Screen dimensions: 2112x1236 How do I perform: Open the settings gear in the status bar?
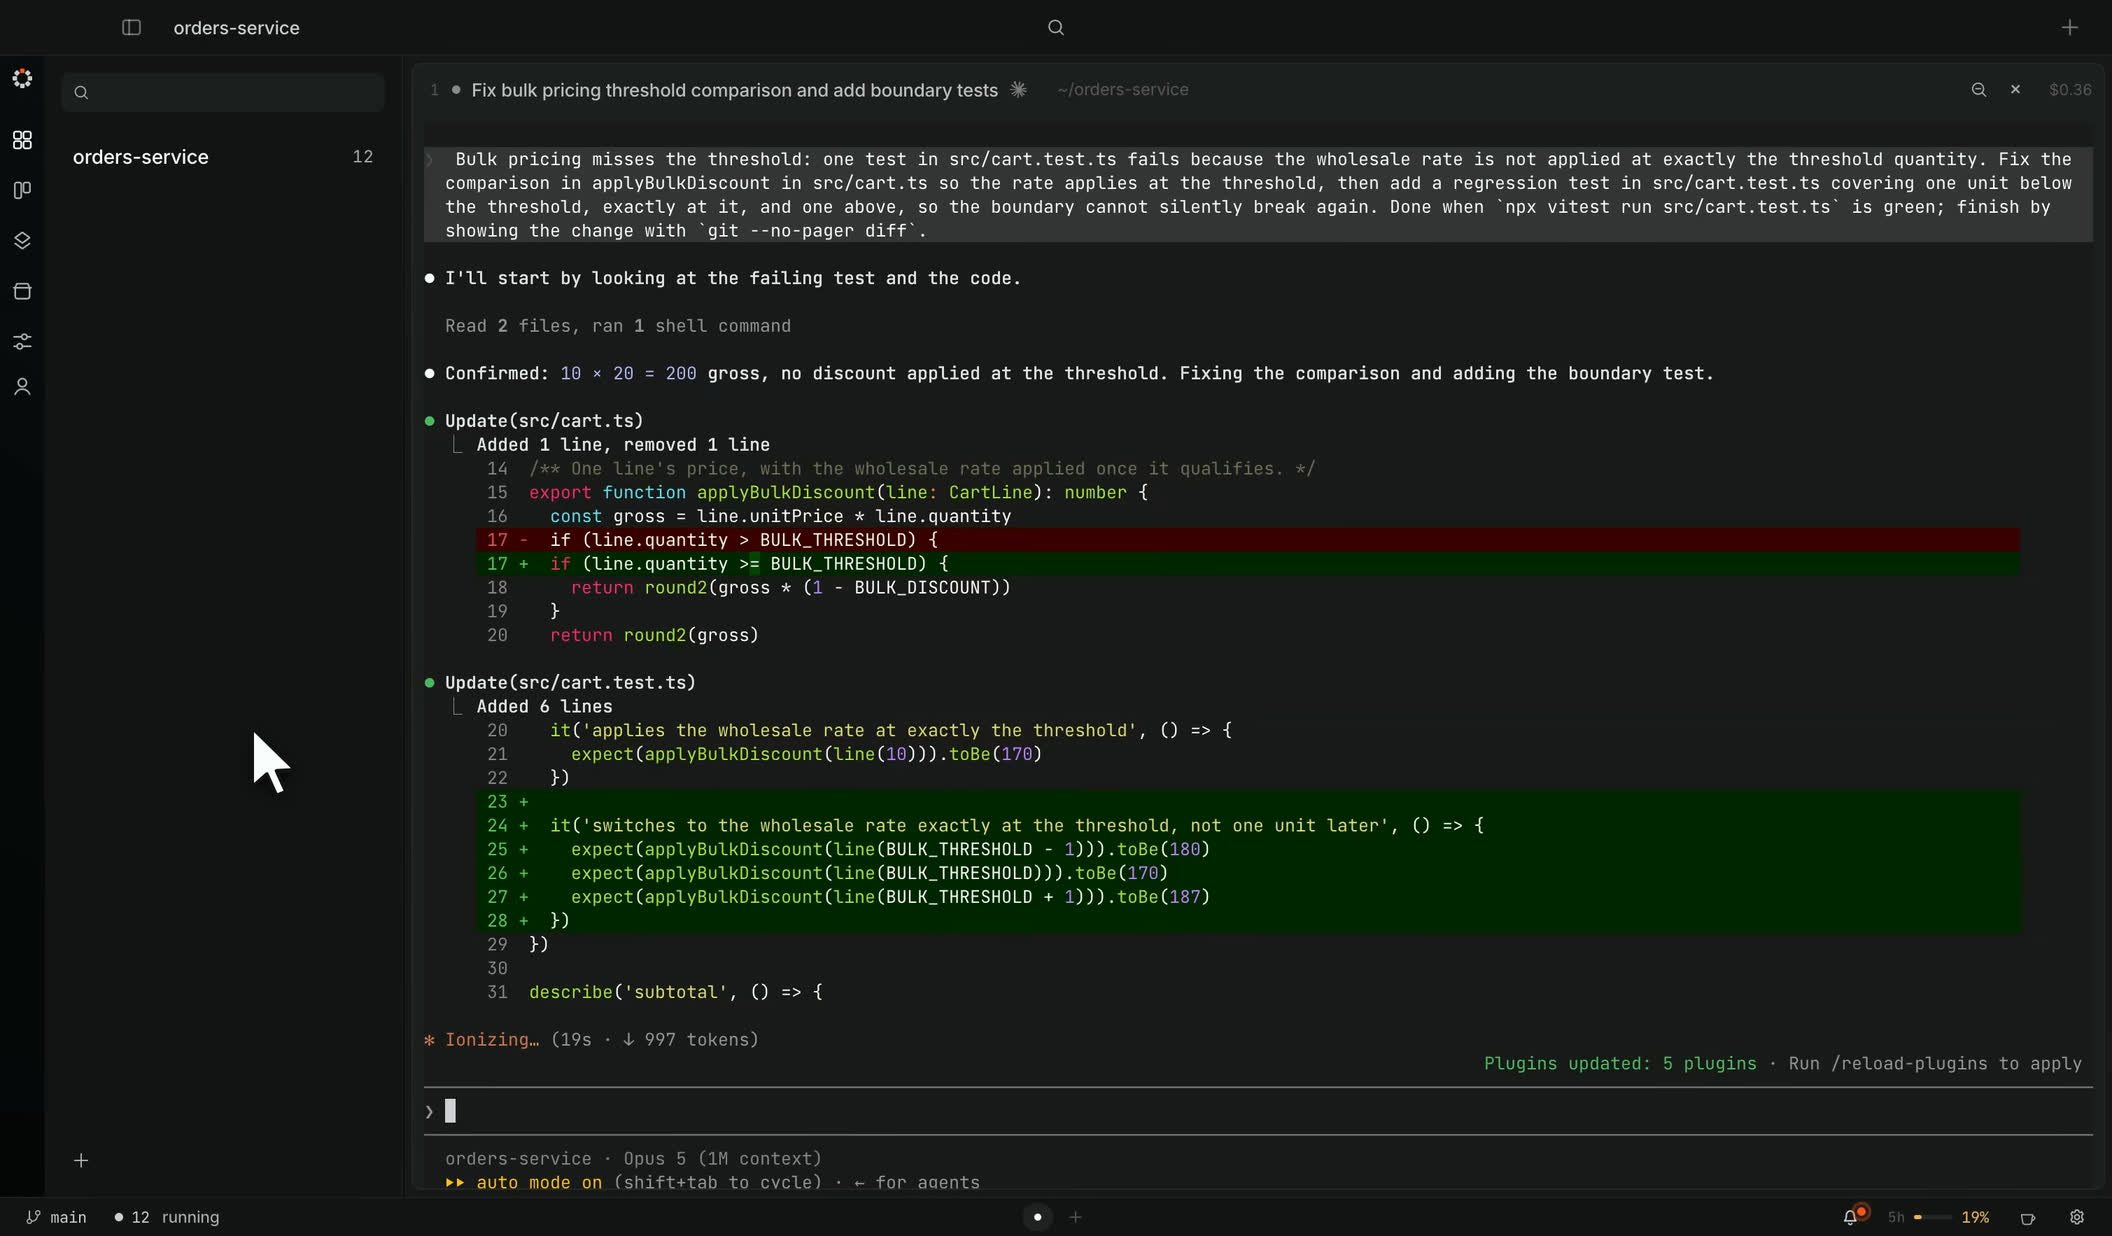click(x=2077, y=1217)
